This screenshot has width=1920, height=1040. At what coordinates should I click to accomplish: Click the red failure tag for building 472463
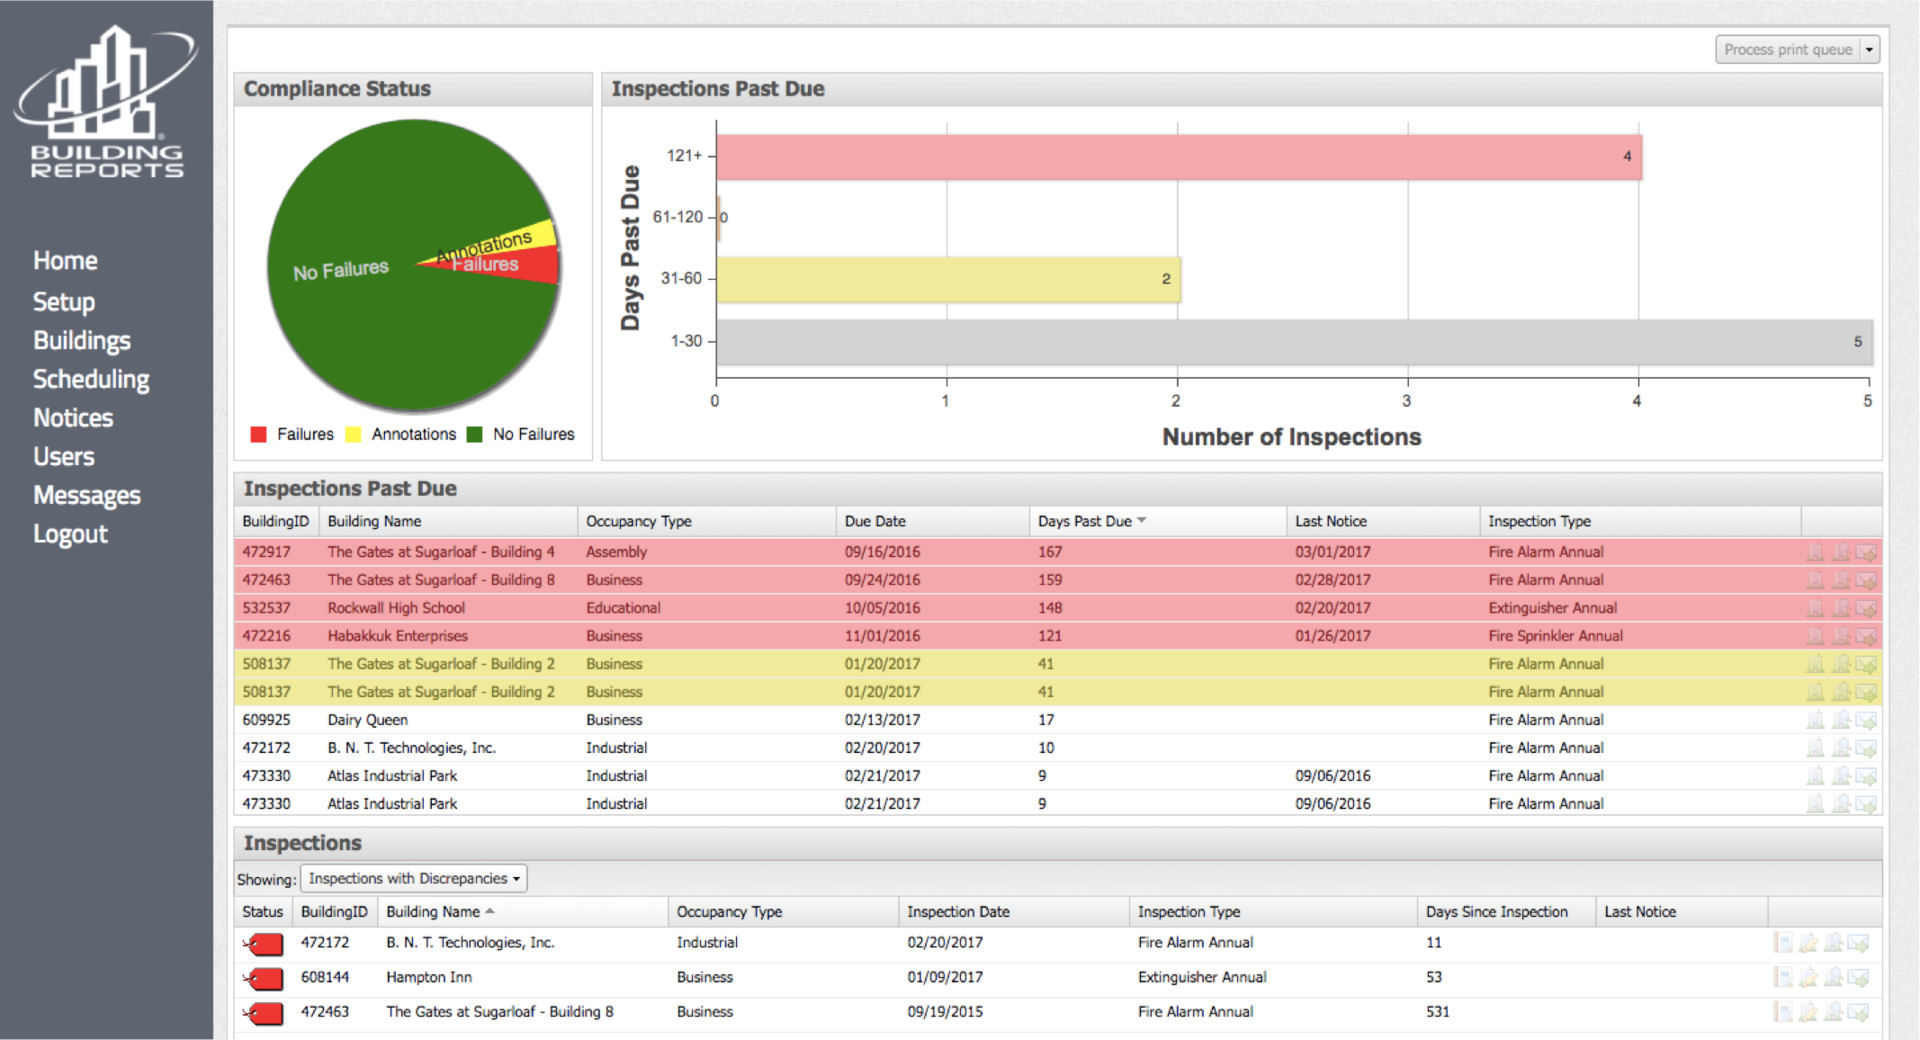[264, 1012]
